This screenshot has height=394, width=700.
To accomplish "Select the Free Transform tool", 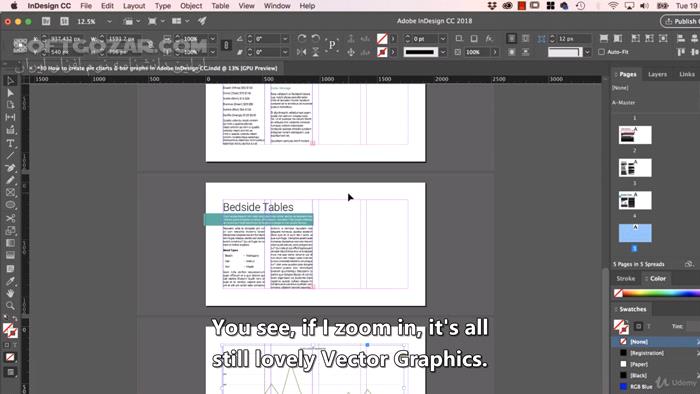I will [10, 231].
